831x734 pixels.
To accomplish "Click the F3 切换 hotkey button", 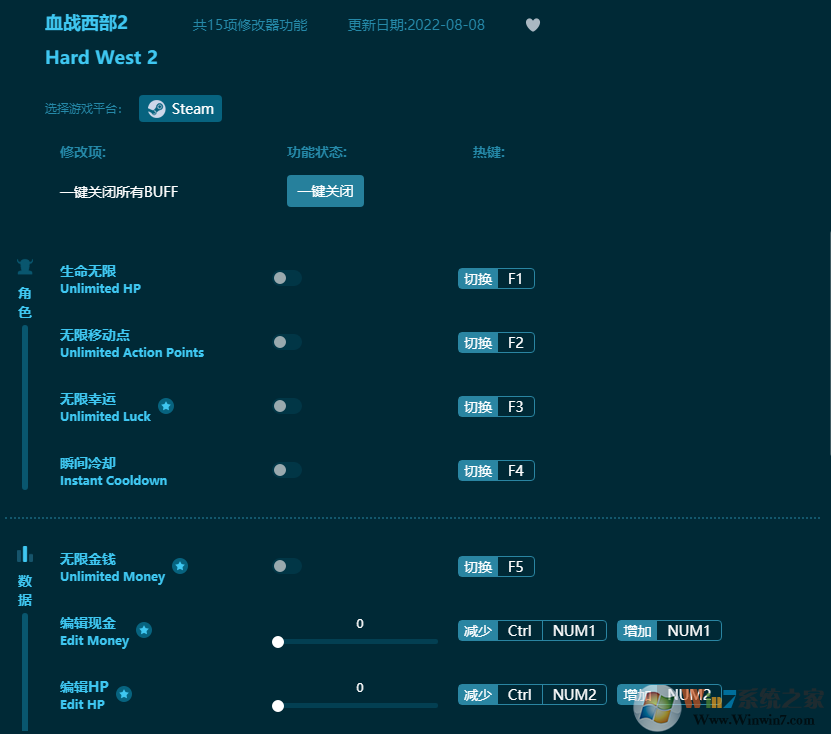I will coord(496,407).
